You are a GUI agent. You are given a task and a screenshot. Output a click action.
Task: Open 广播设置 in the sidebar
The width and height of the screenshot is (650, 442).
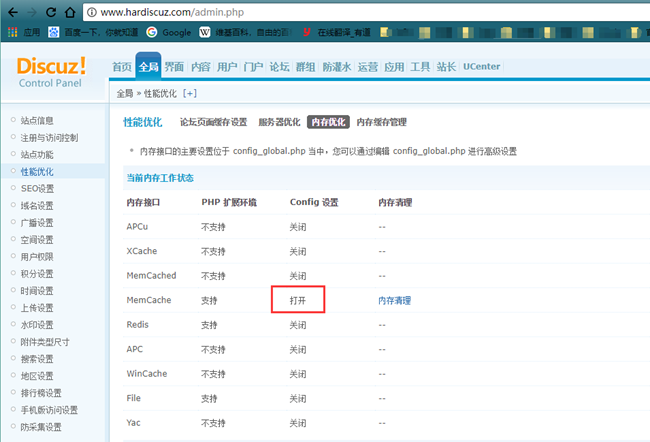(37, 223)
